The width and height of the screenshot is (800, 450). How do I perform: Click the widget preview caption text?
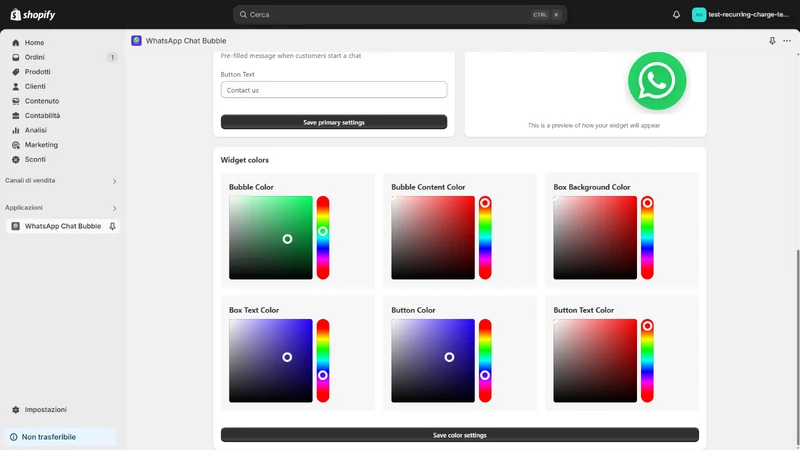coord(594,126)
